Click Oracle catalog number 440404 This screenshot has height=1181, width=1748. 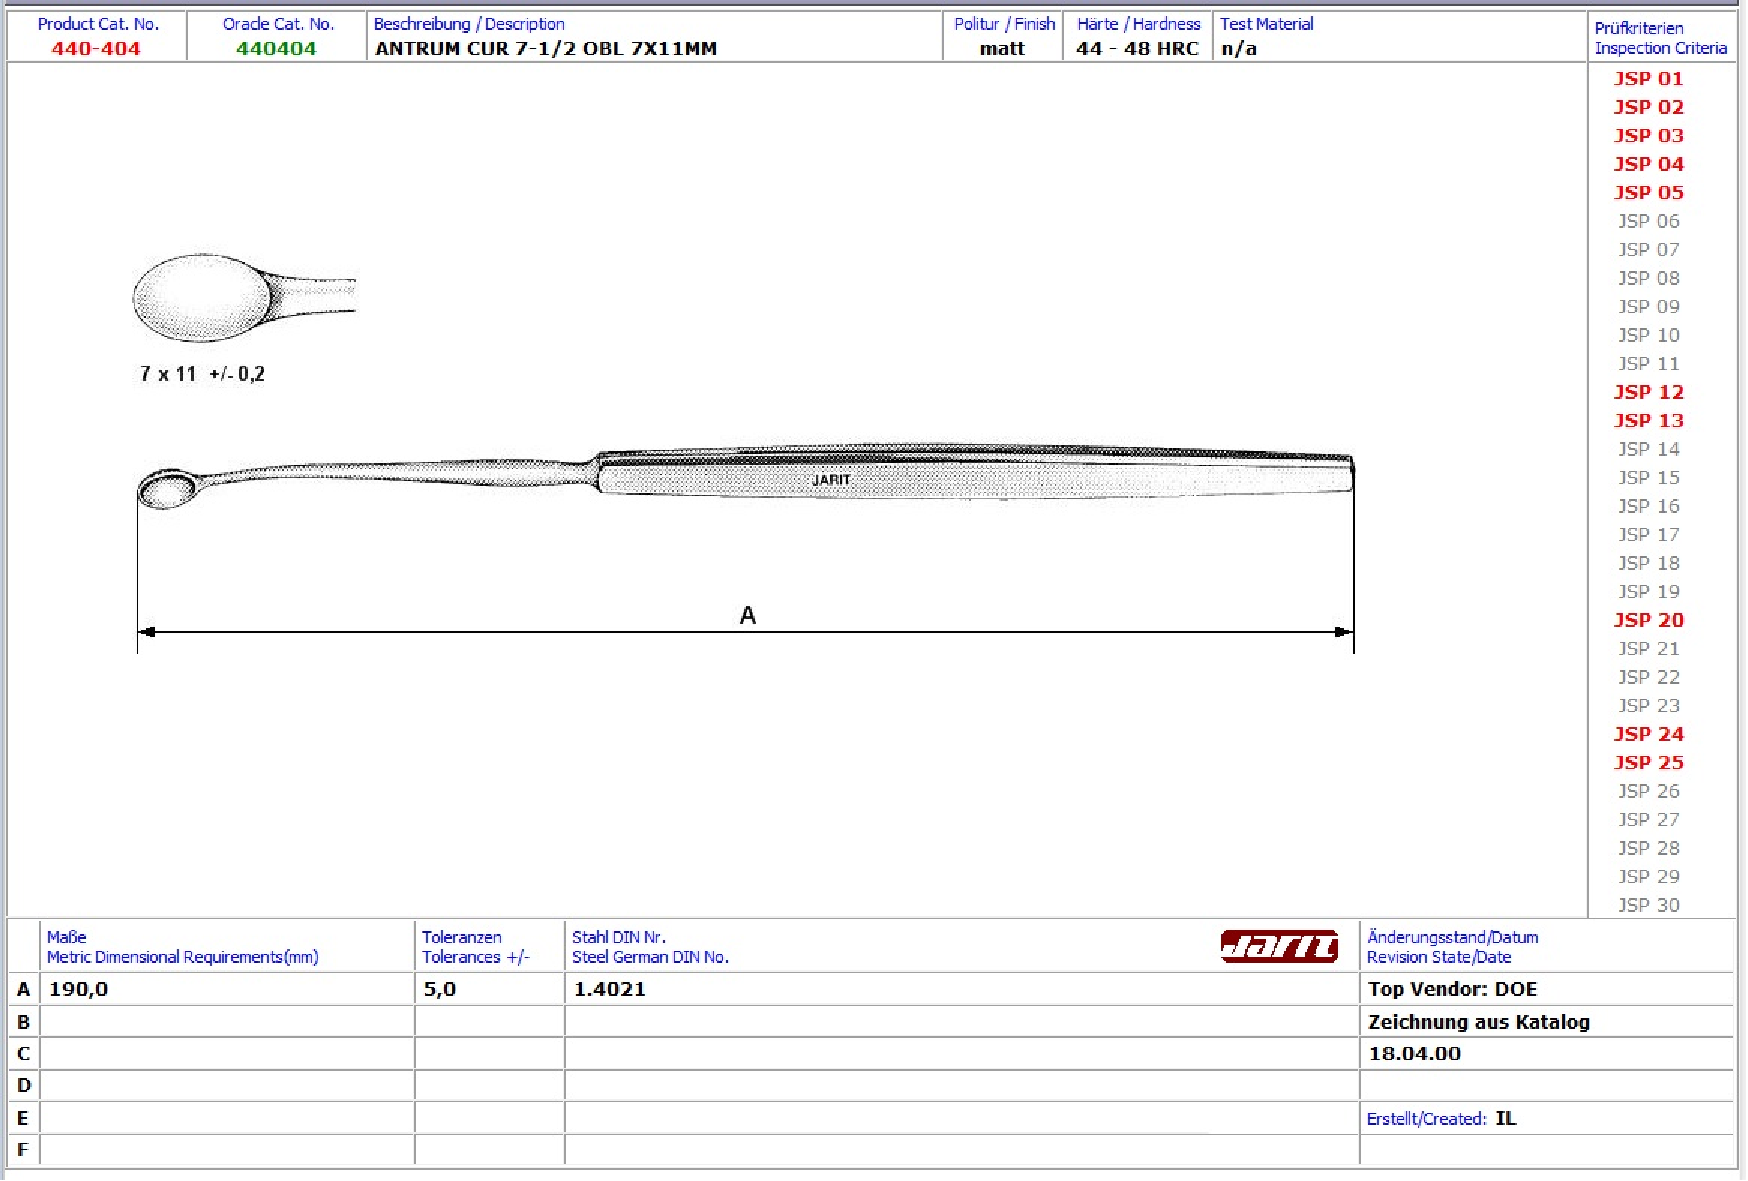[x=276, y=49]
